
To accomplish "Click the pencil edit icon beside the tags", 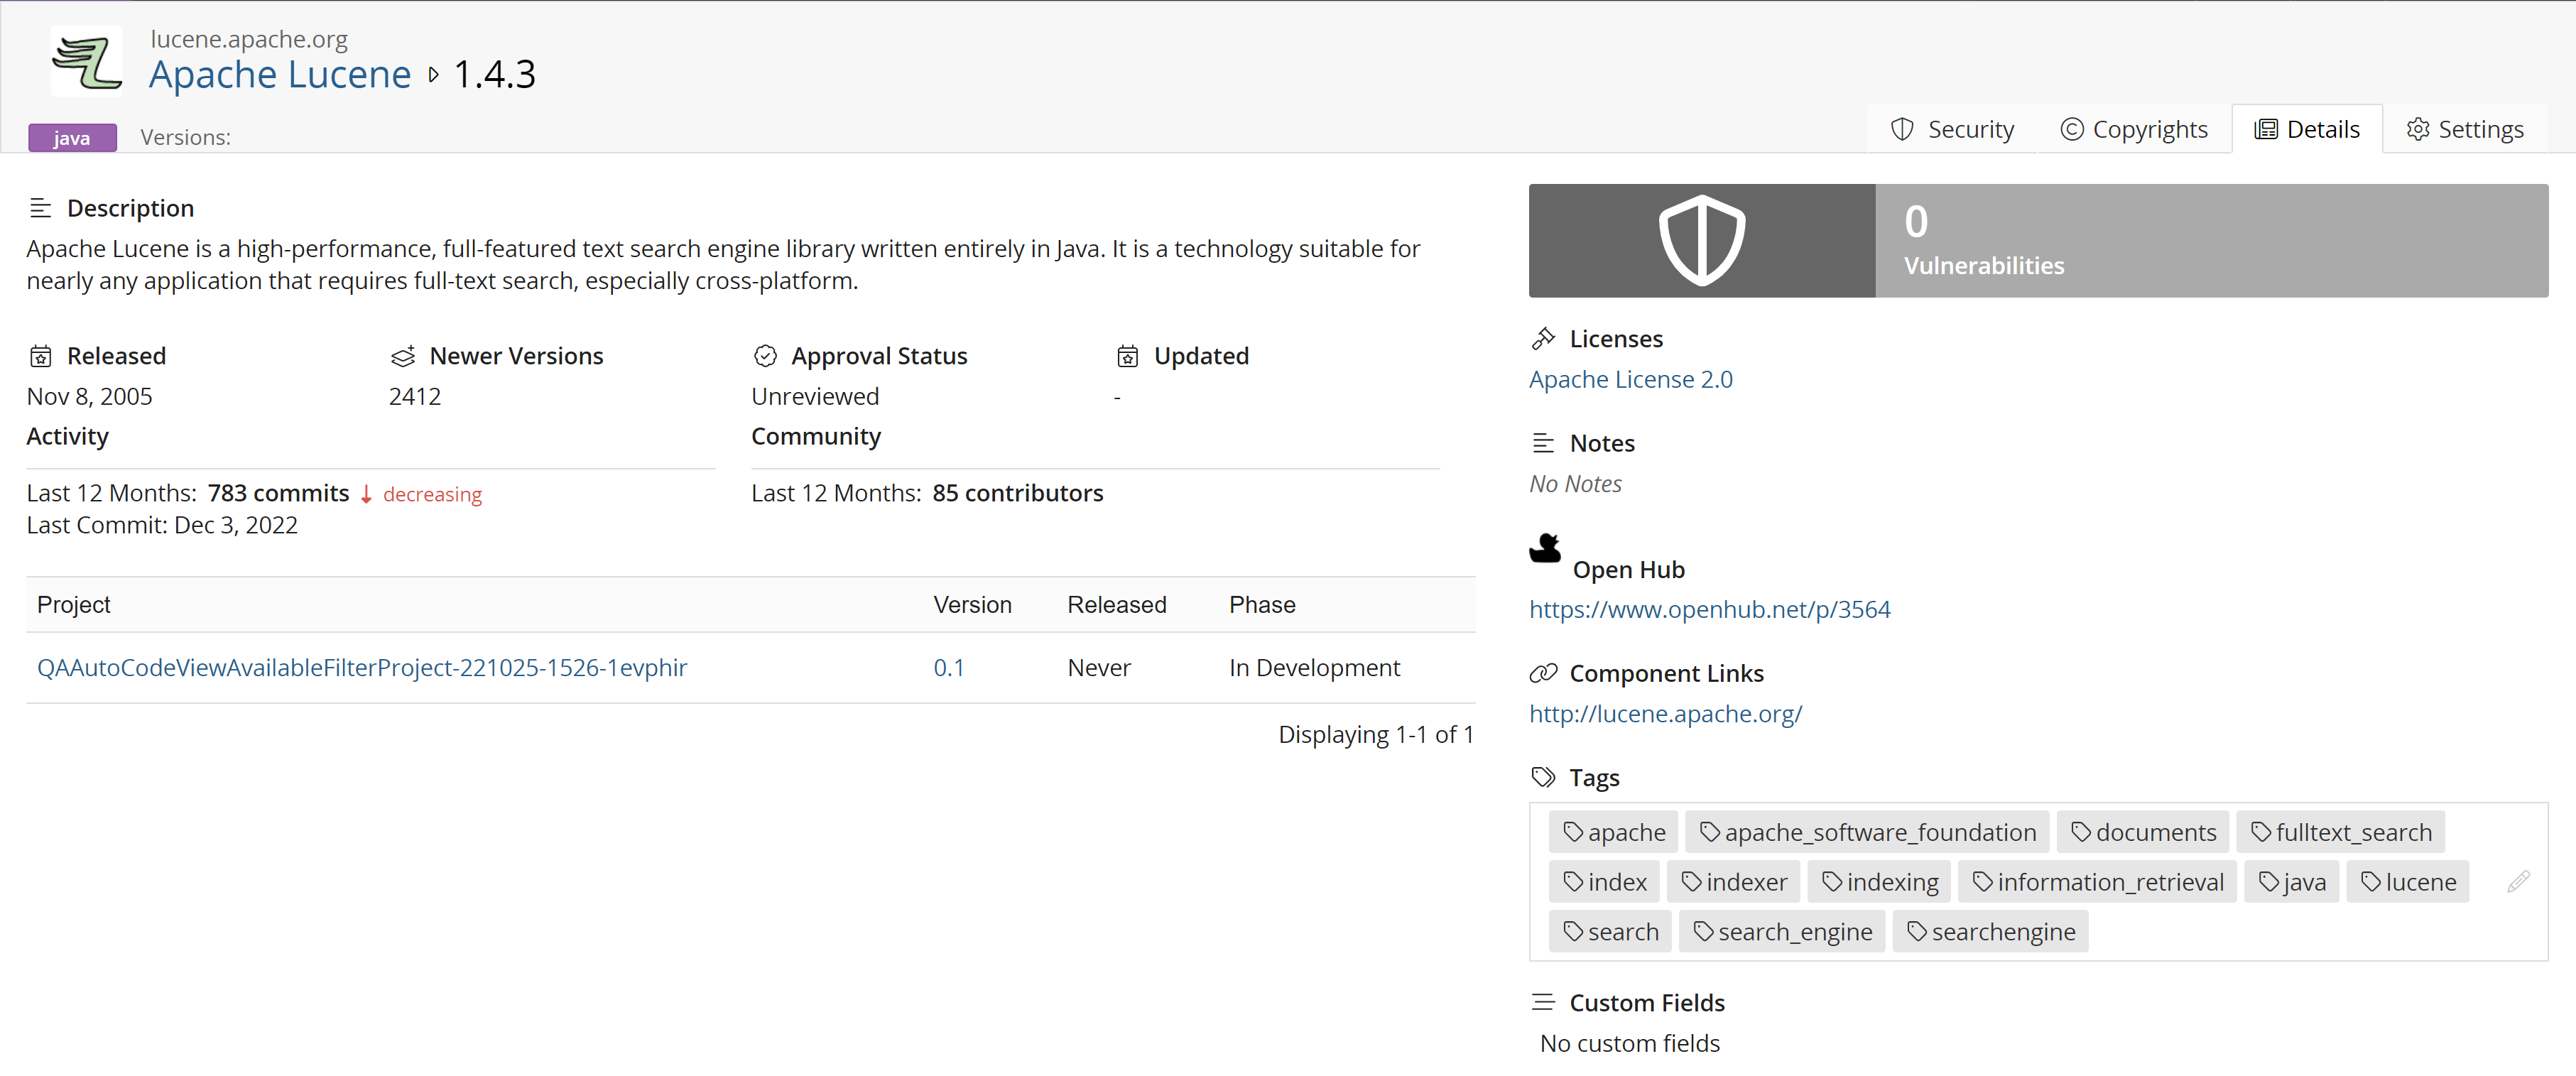I will [x=2519, y=881].
